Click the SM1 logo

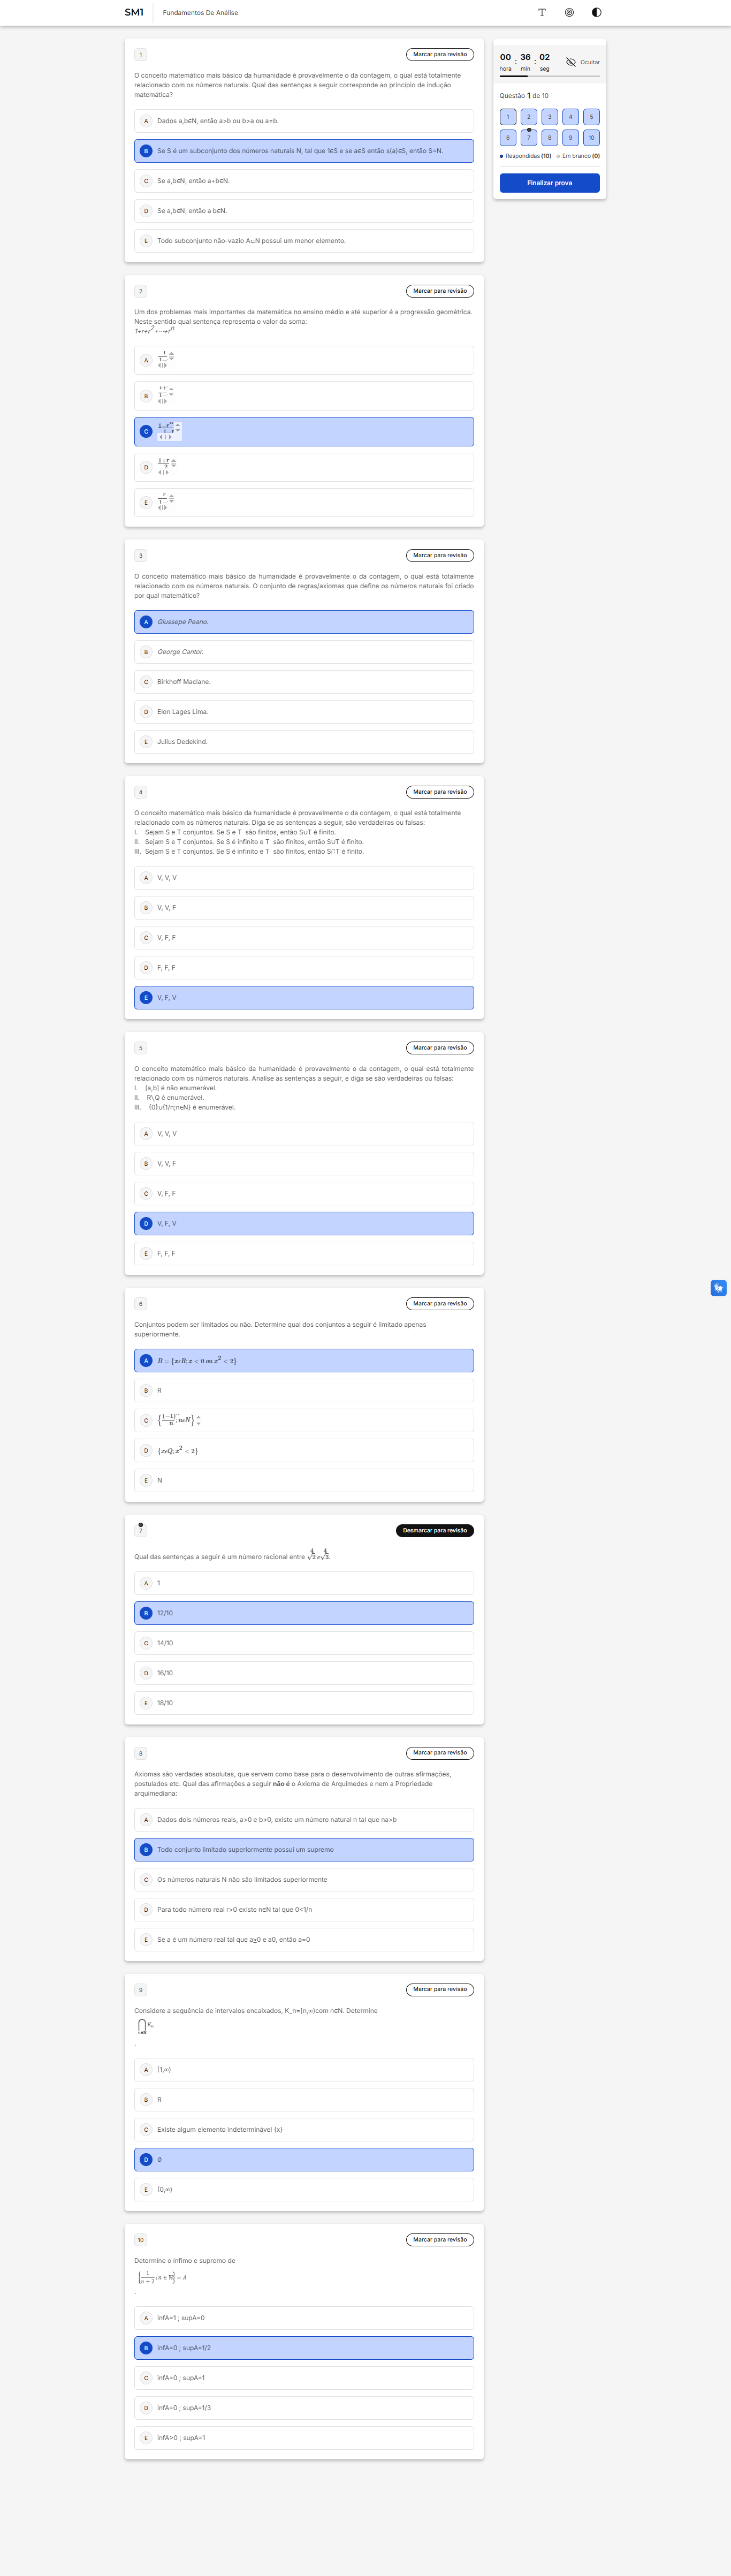[x=134, y=13]
